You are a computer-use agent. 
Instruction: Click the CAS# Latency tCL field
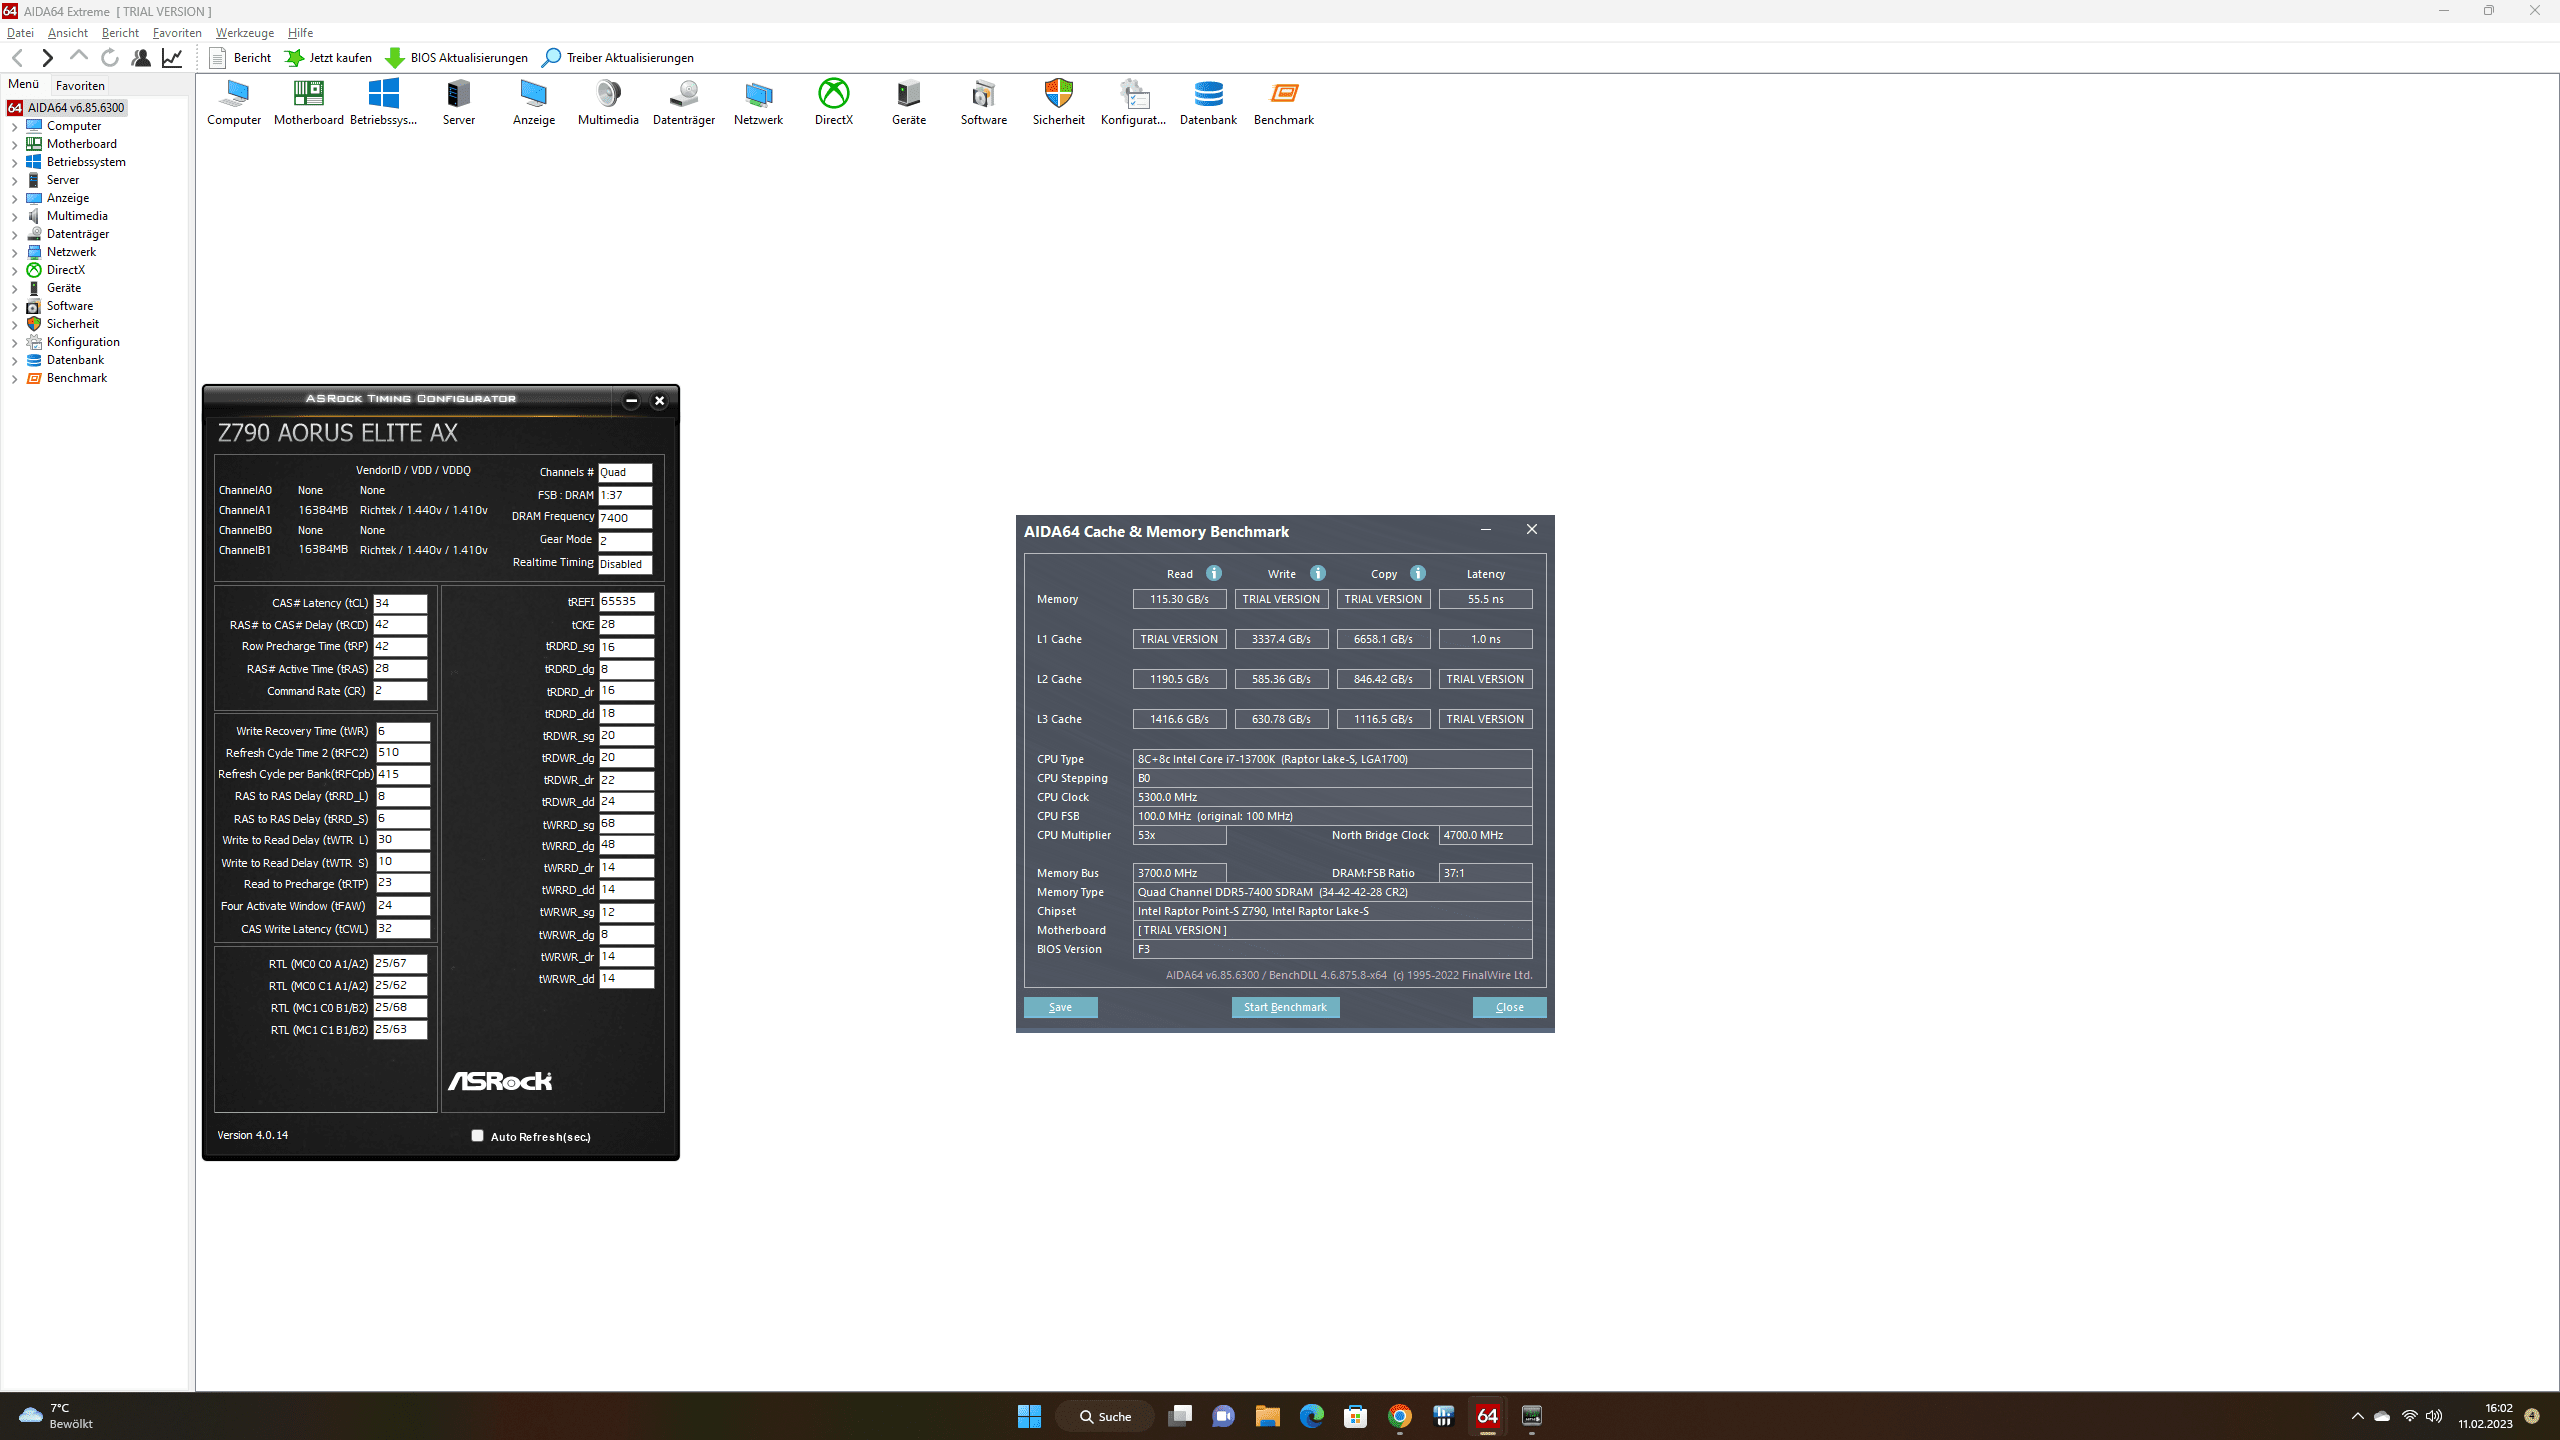click(400, 603)
